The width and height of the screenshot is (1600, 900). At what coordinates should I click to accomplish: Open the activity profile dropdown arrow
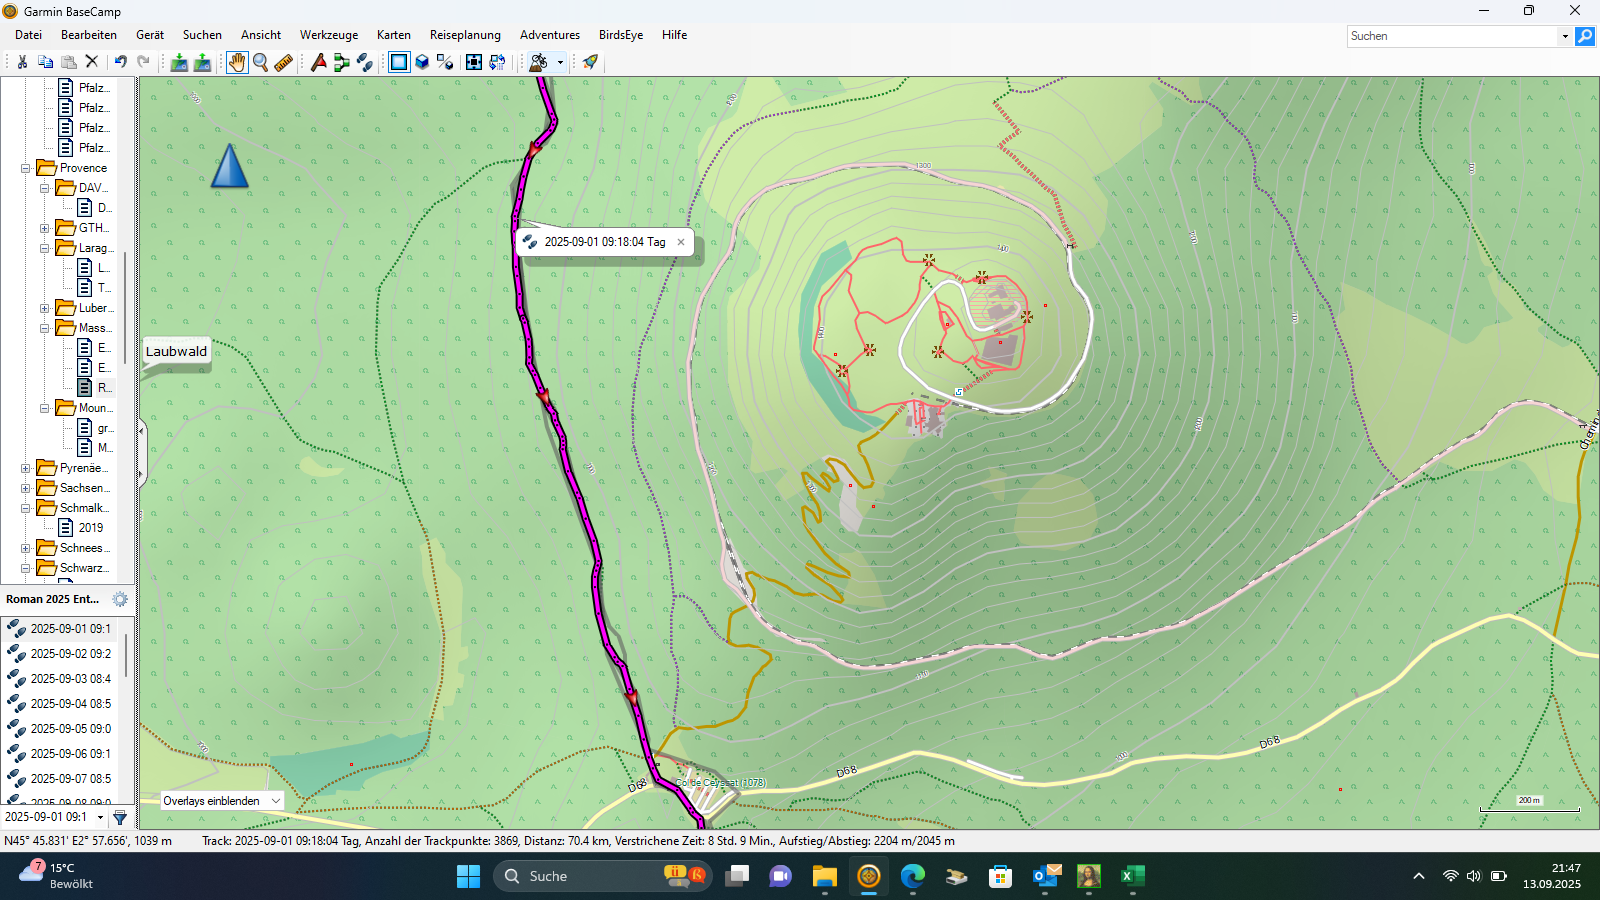560,62
